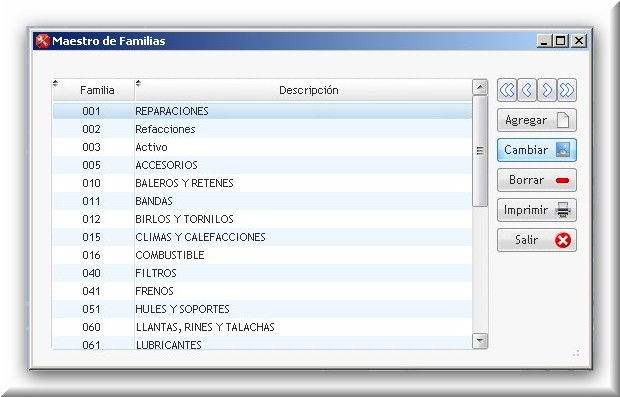The width and height of the screenshot is (620, 397).
Task: Select the BIRLOS Y TORNILLOS row
Action: 262,219
